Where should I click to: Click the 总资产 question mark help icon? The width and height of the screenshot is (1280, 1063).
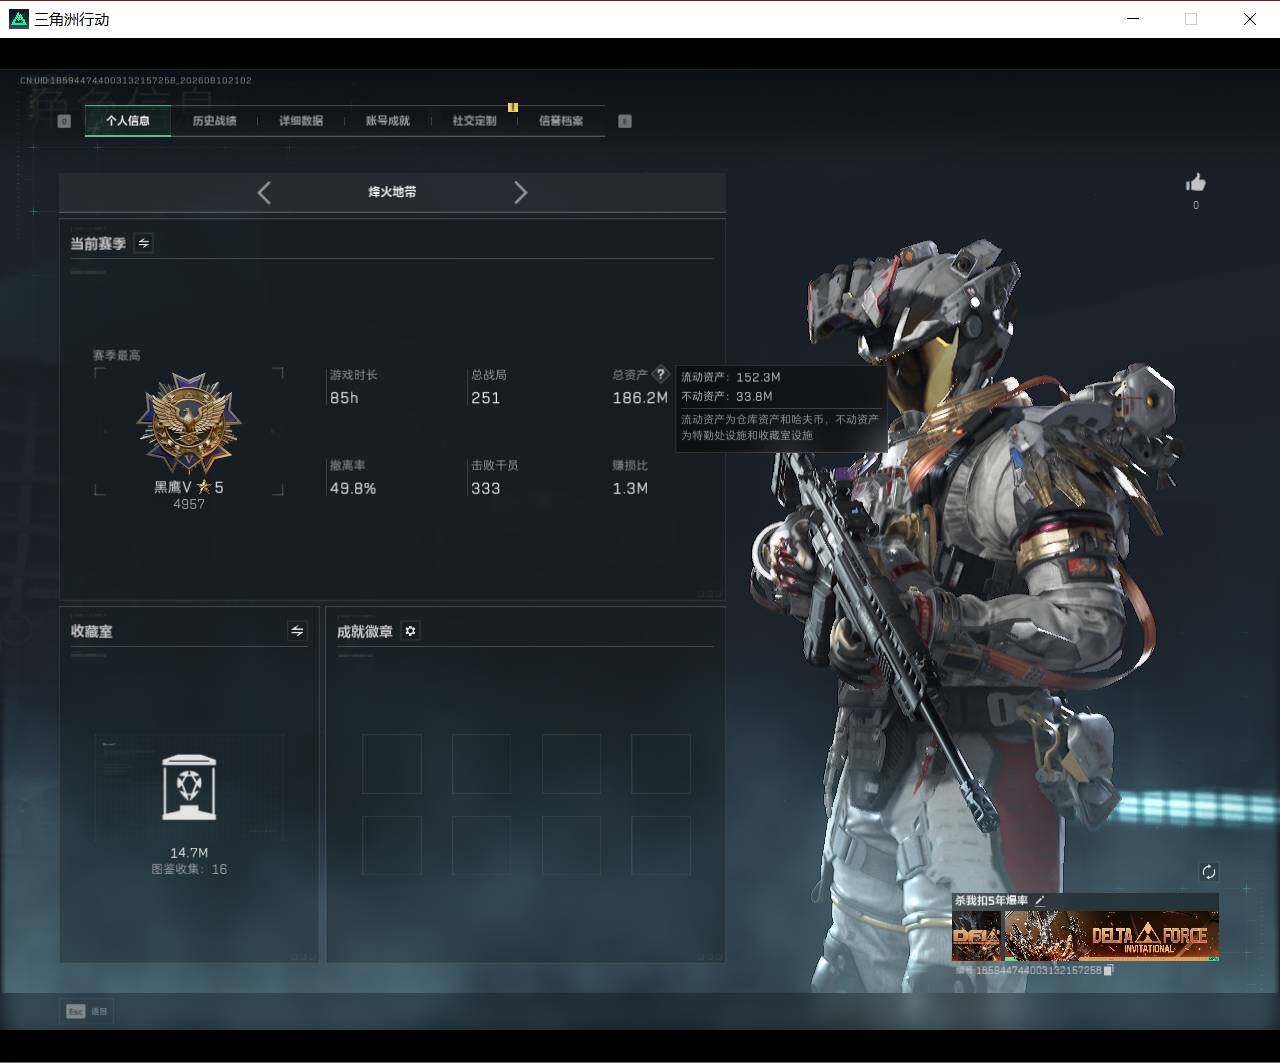[x=660, y=375]
